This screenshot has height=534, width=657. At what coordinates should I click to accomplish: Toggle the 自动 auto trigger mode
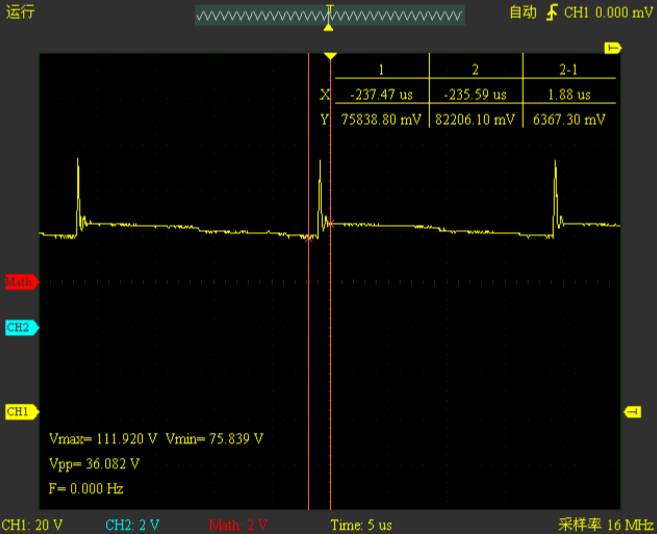pos(523,13)
